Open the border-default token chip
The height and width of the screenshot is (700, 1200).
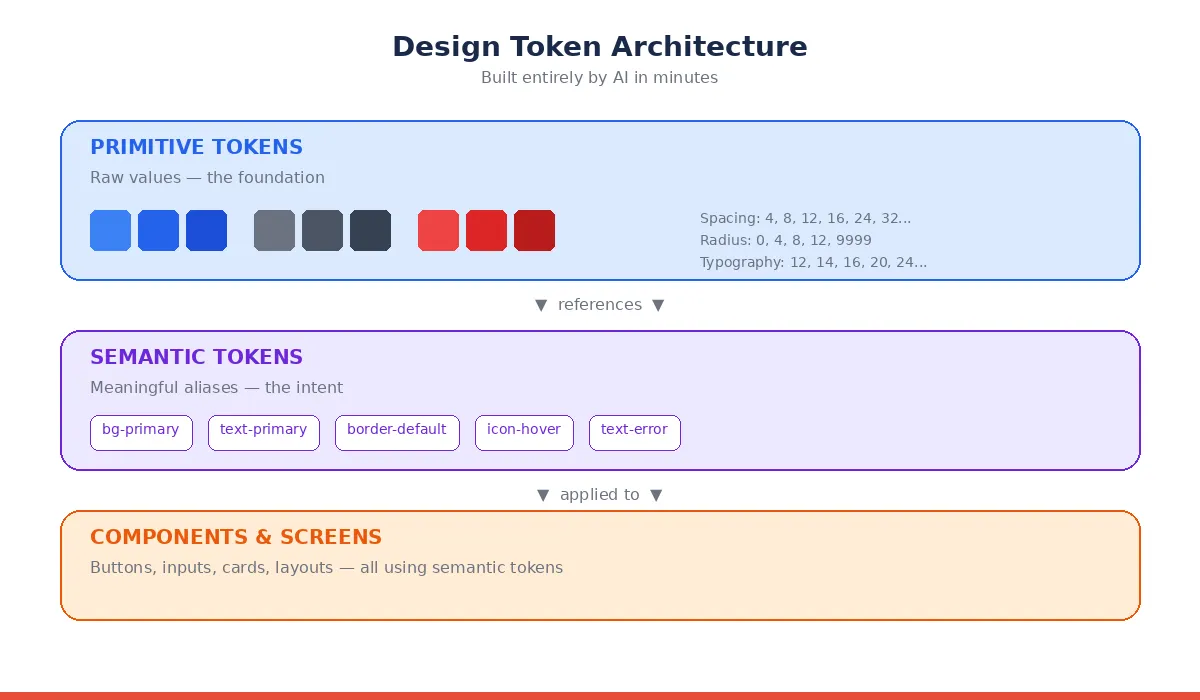pyautogui.click(x=397, y=433)
